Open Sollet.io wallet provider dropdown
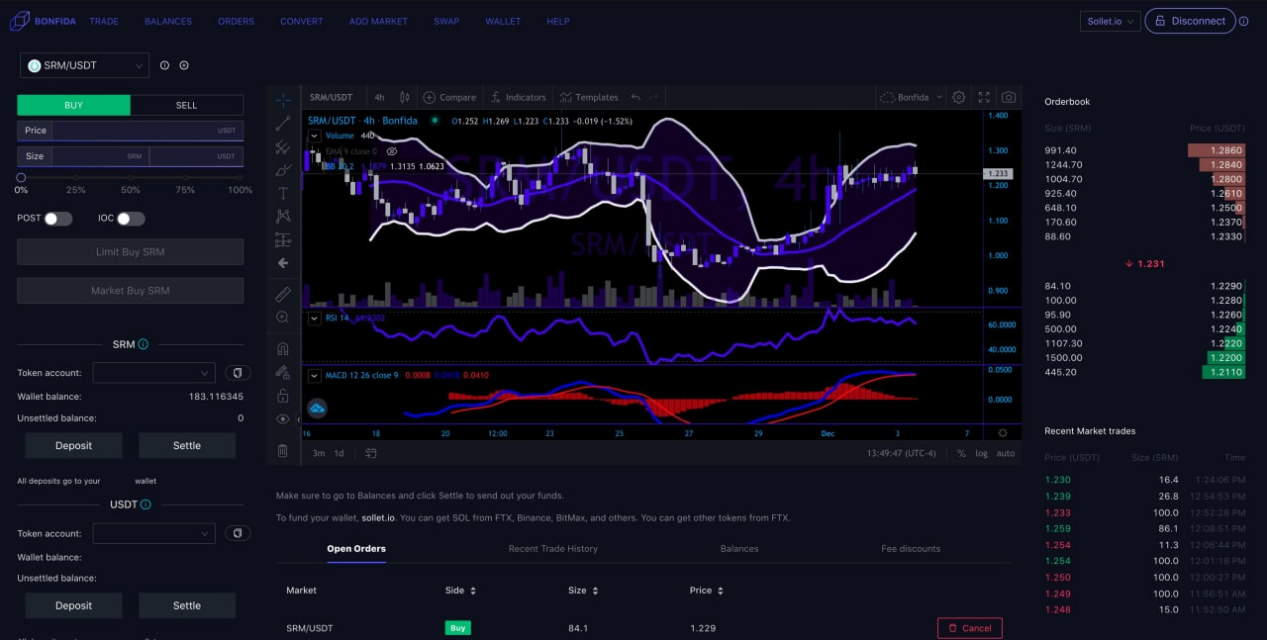The image size is (1267, 640). tap(1110, 21)
